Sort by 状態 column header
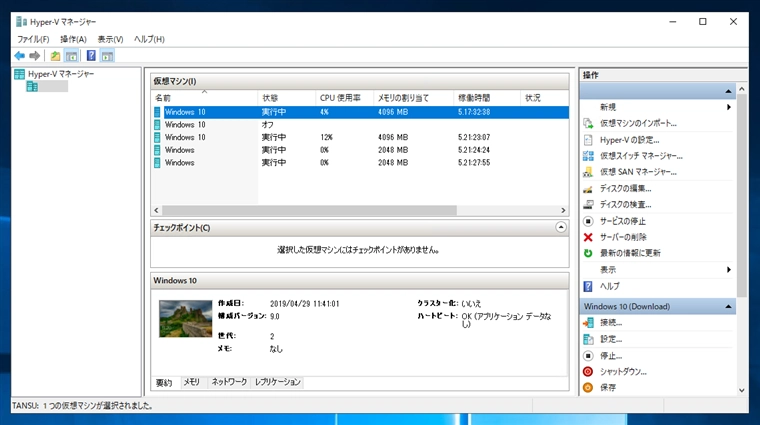Screen dimensions: 760x425 pos(286,98)
